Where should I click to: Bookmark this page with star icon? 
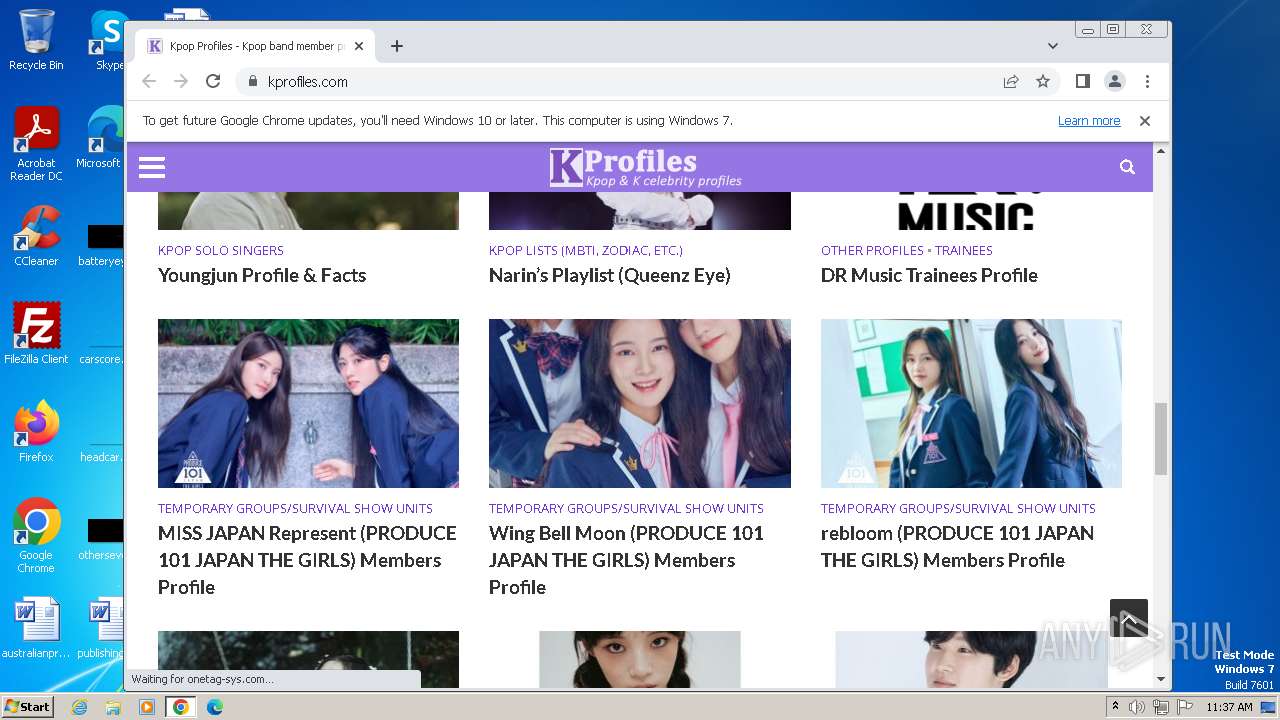(1043, 82)
